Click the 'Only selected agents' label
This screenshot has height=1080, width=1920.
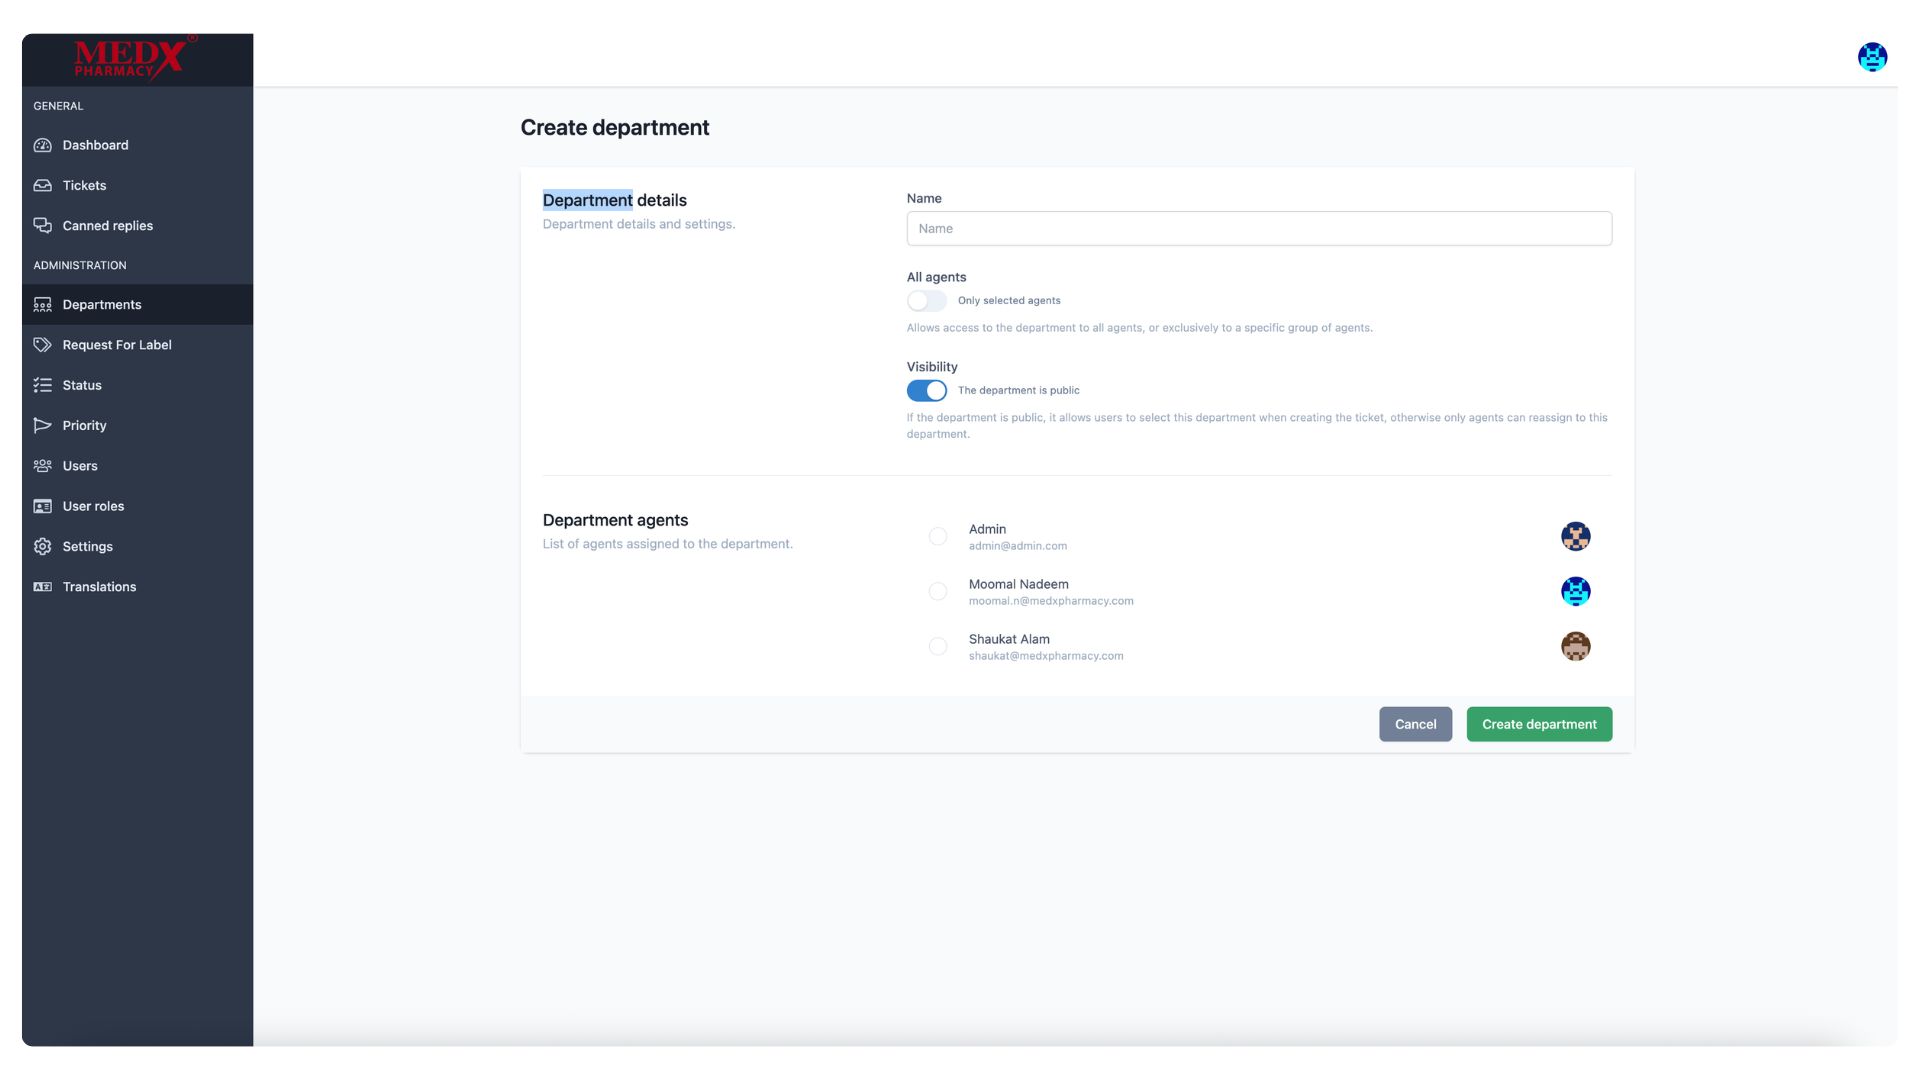coord(1009,300)
